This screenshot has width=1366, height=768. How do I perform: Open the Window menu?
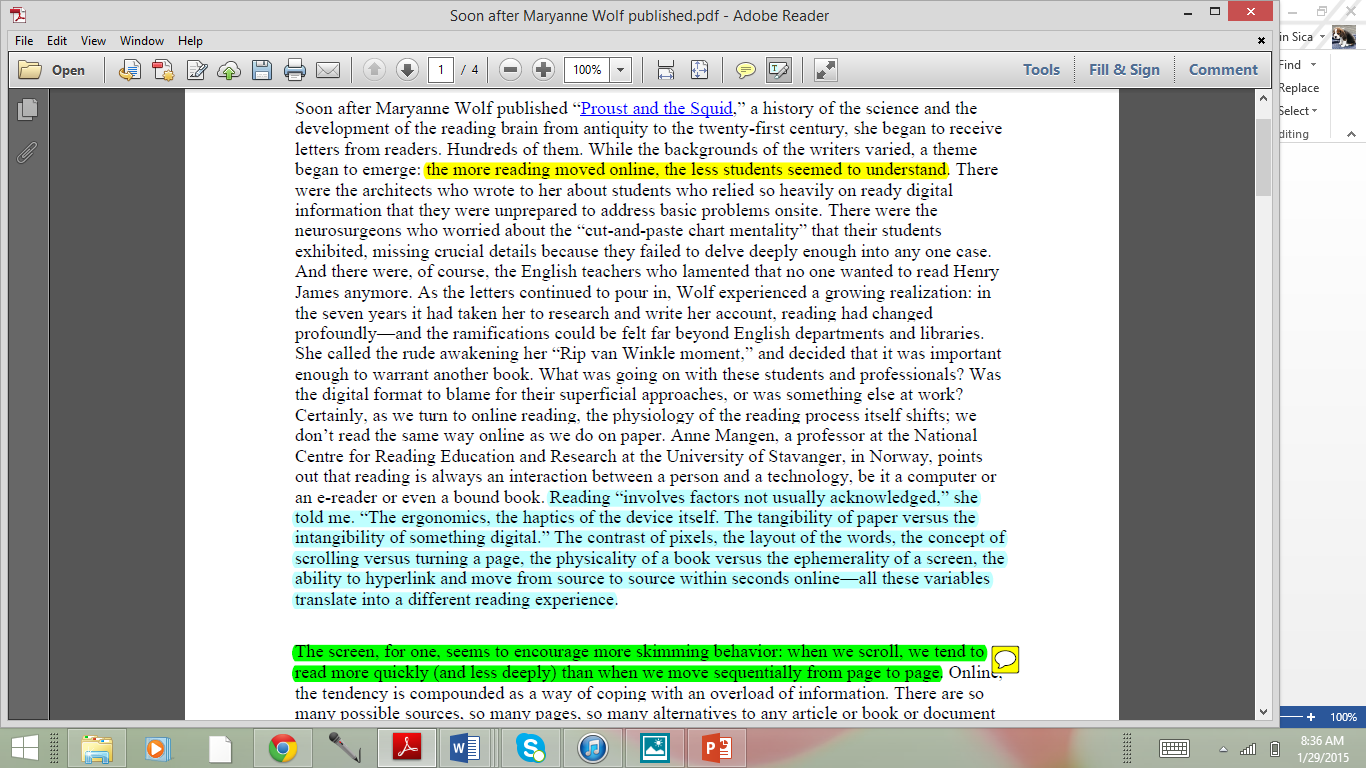[x=142, y=41]
